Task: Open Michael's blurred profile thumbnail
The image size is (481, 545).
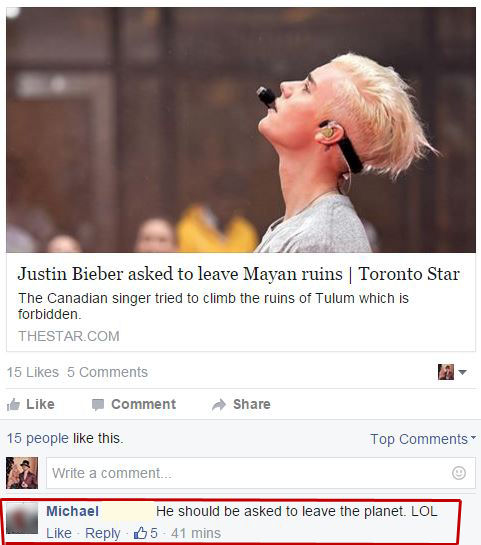Action: (x=22, y=518)
